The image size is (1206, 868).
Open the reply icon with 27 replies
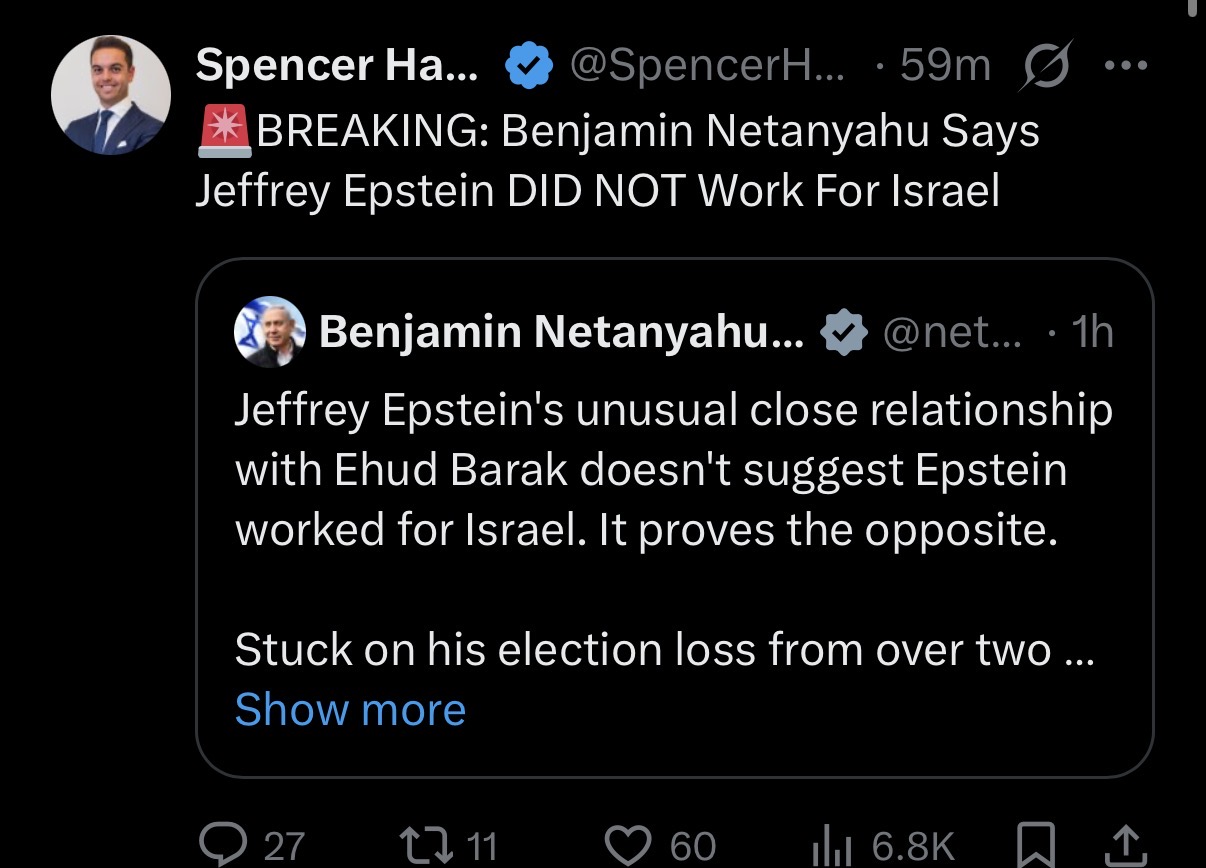point(218,845)
